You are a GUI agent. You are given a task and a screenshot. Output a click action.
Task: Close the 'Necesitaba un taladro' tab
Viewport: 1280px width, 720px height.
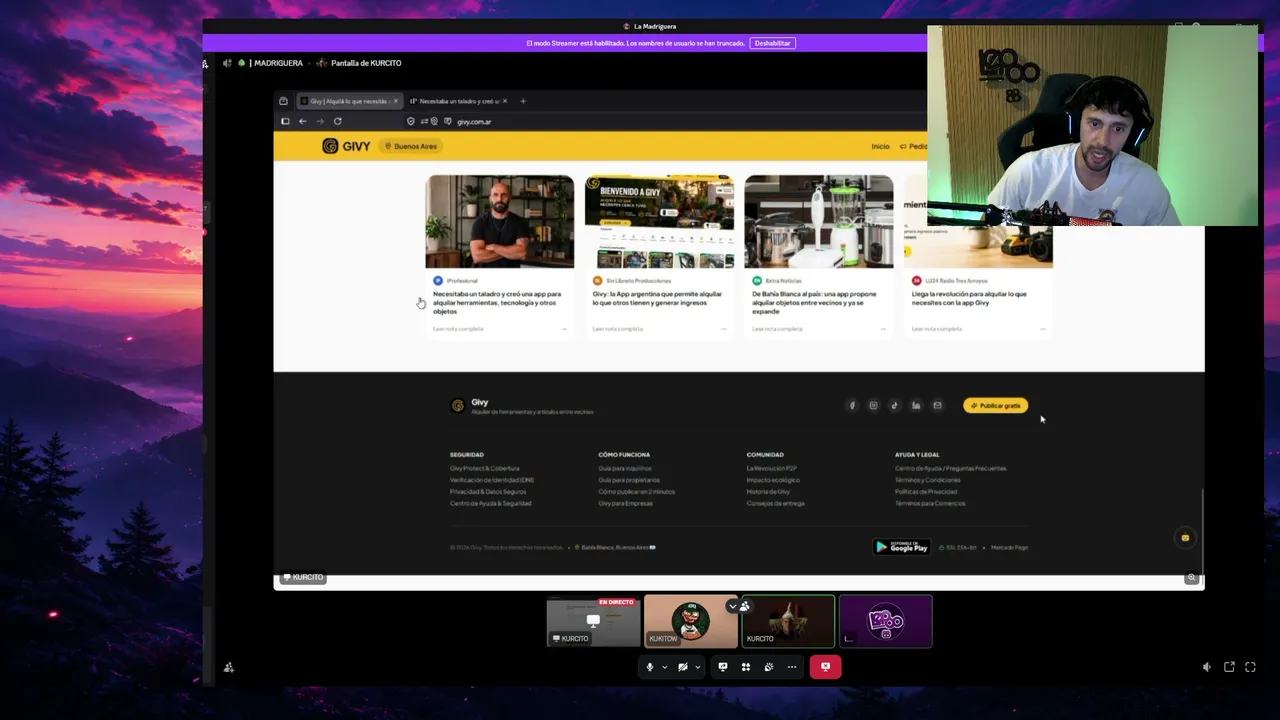click(505, 101)
